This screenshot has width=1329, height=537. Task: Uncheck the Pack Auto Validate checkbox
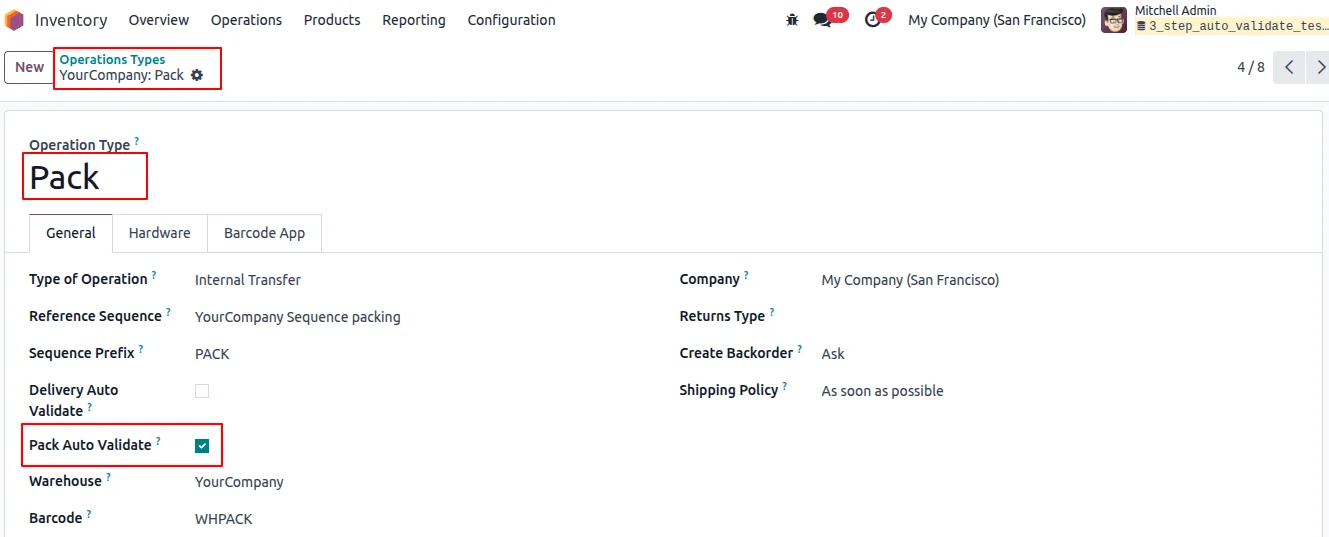(x=202, y=446)
